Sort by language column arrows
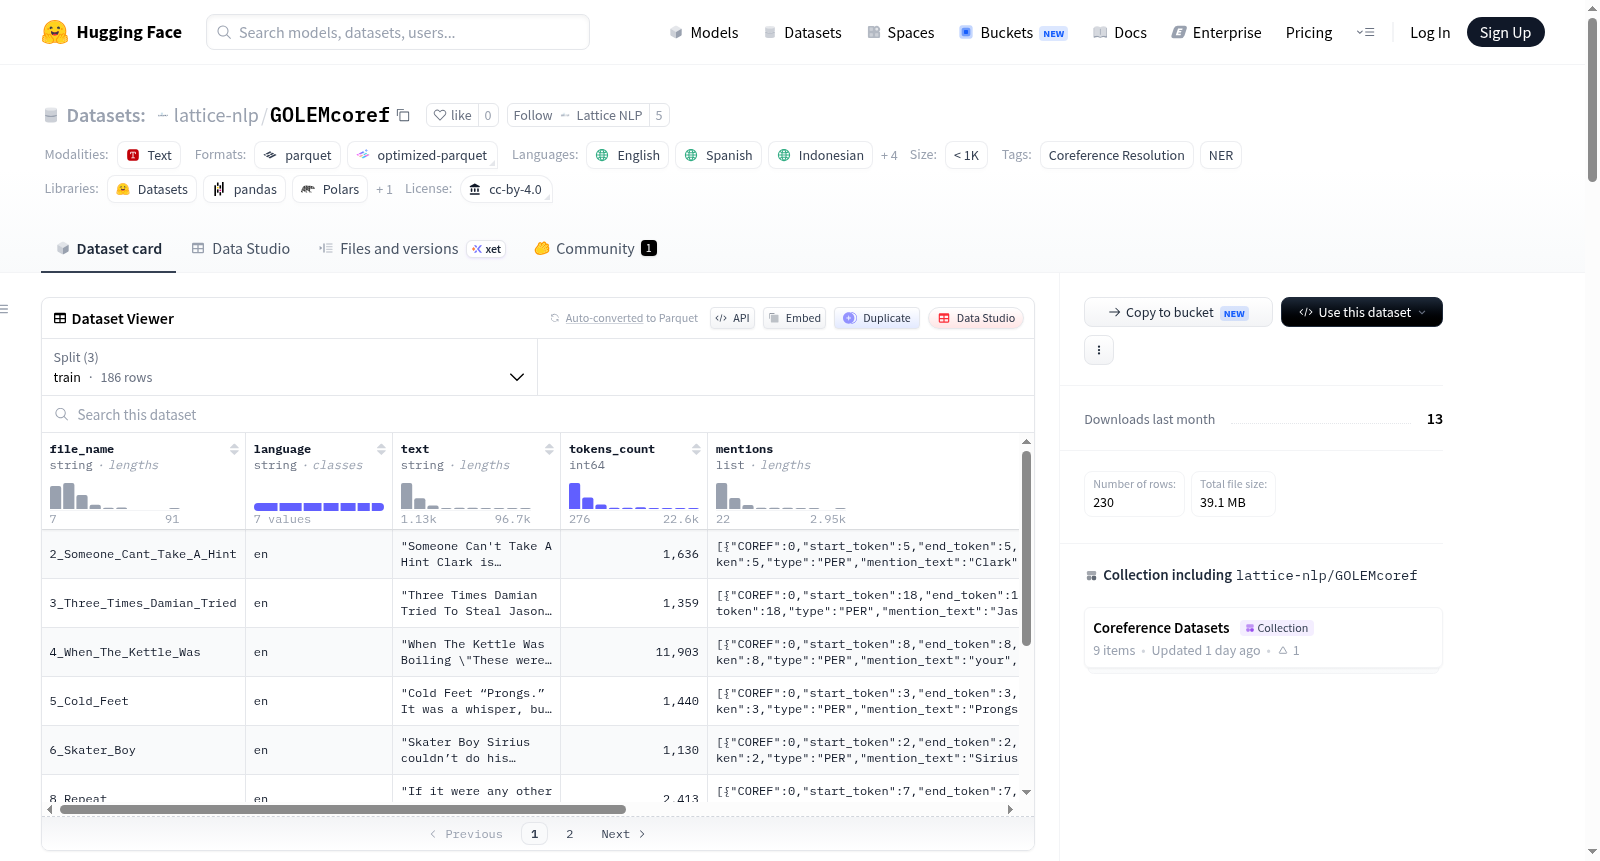The height and width of the screenshot is (861, 1600). (x=381, y=449)
